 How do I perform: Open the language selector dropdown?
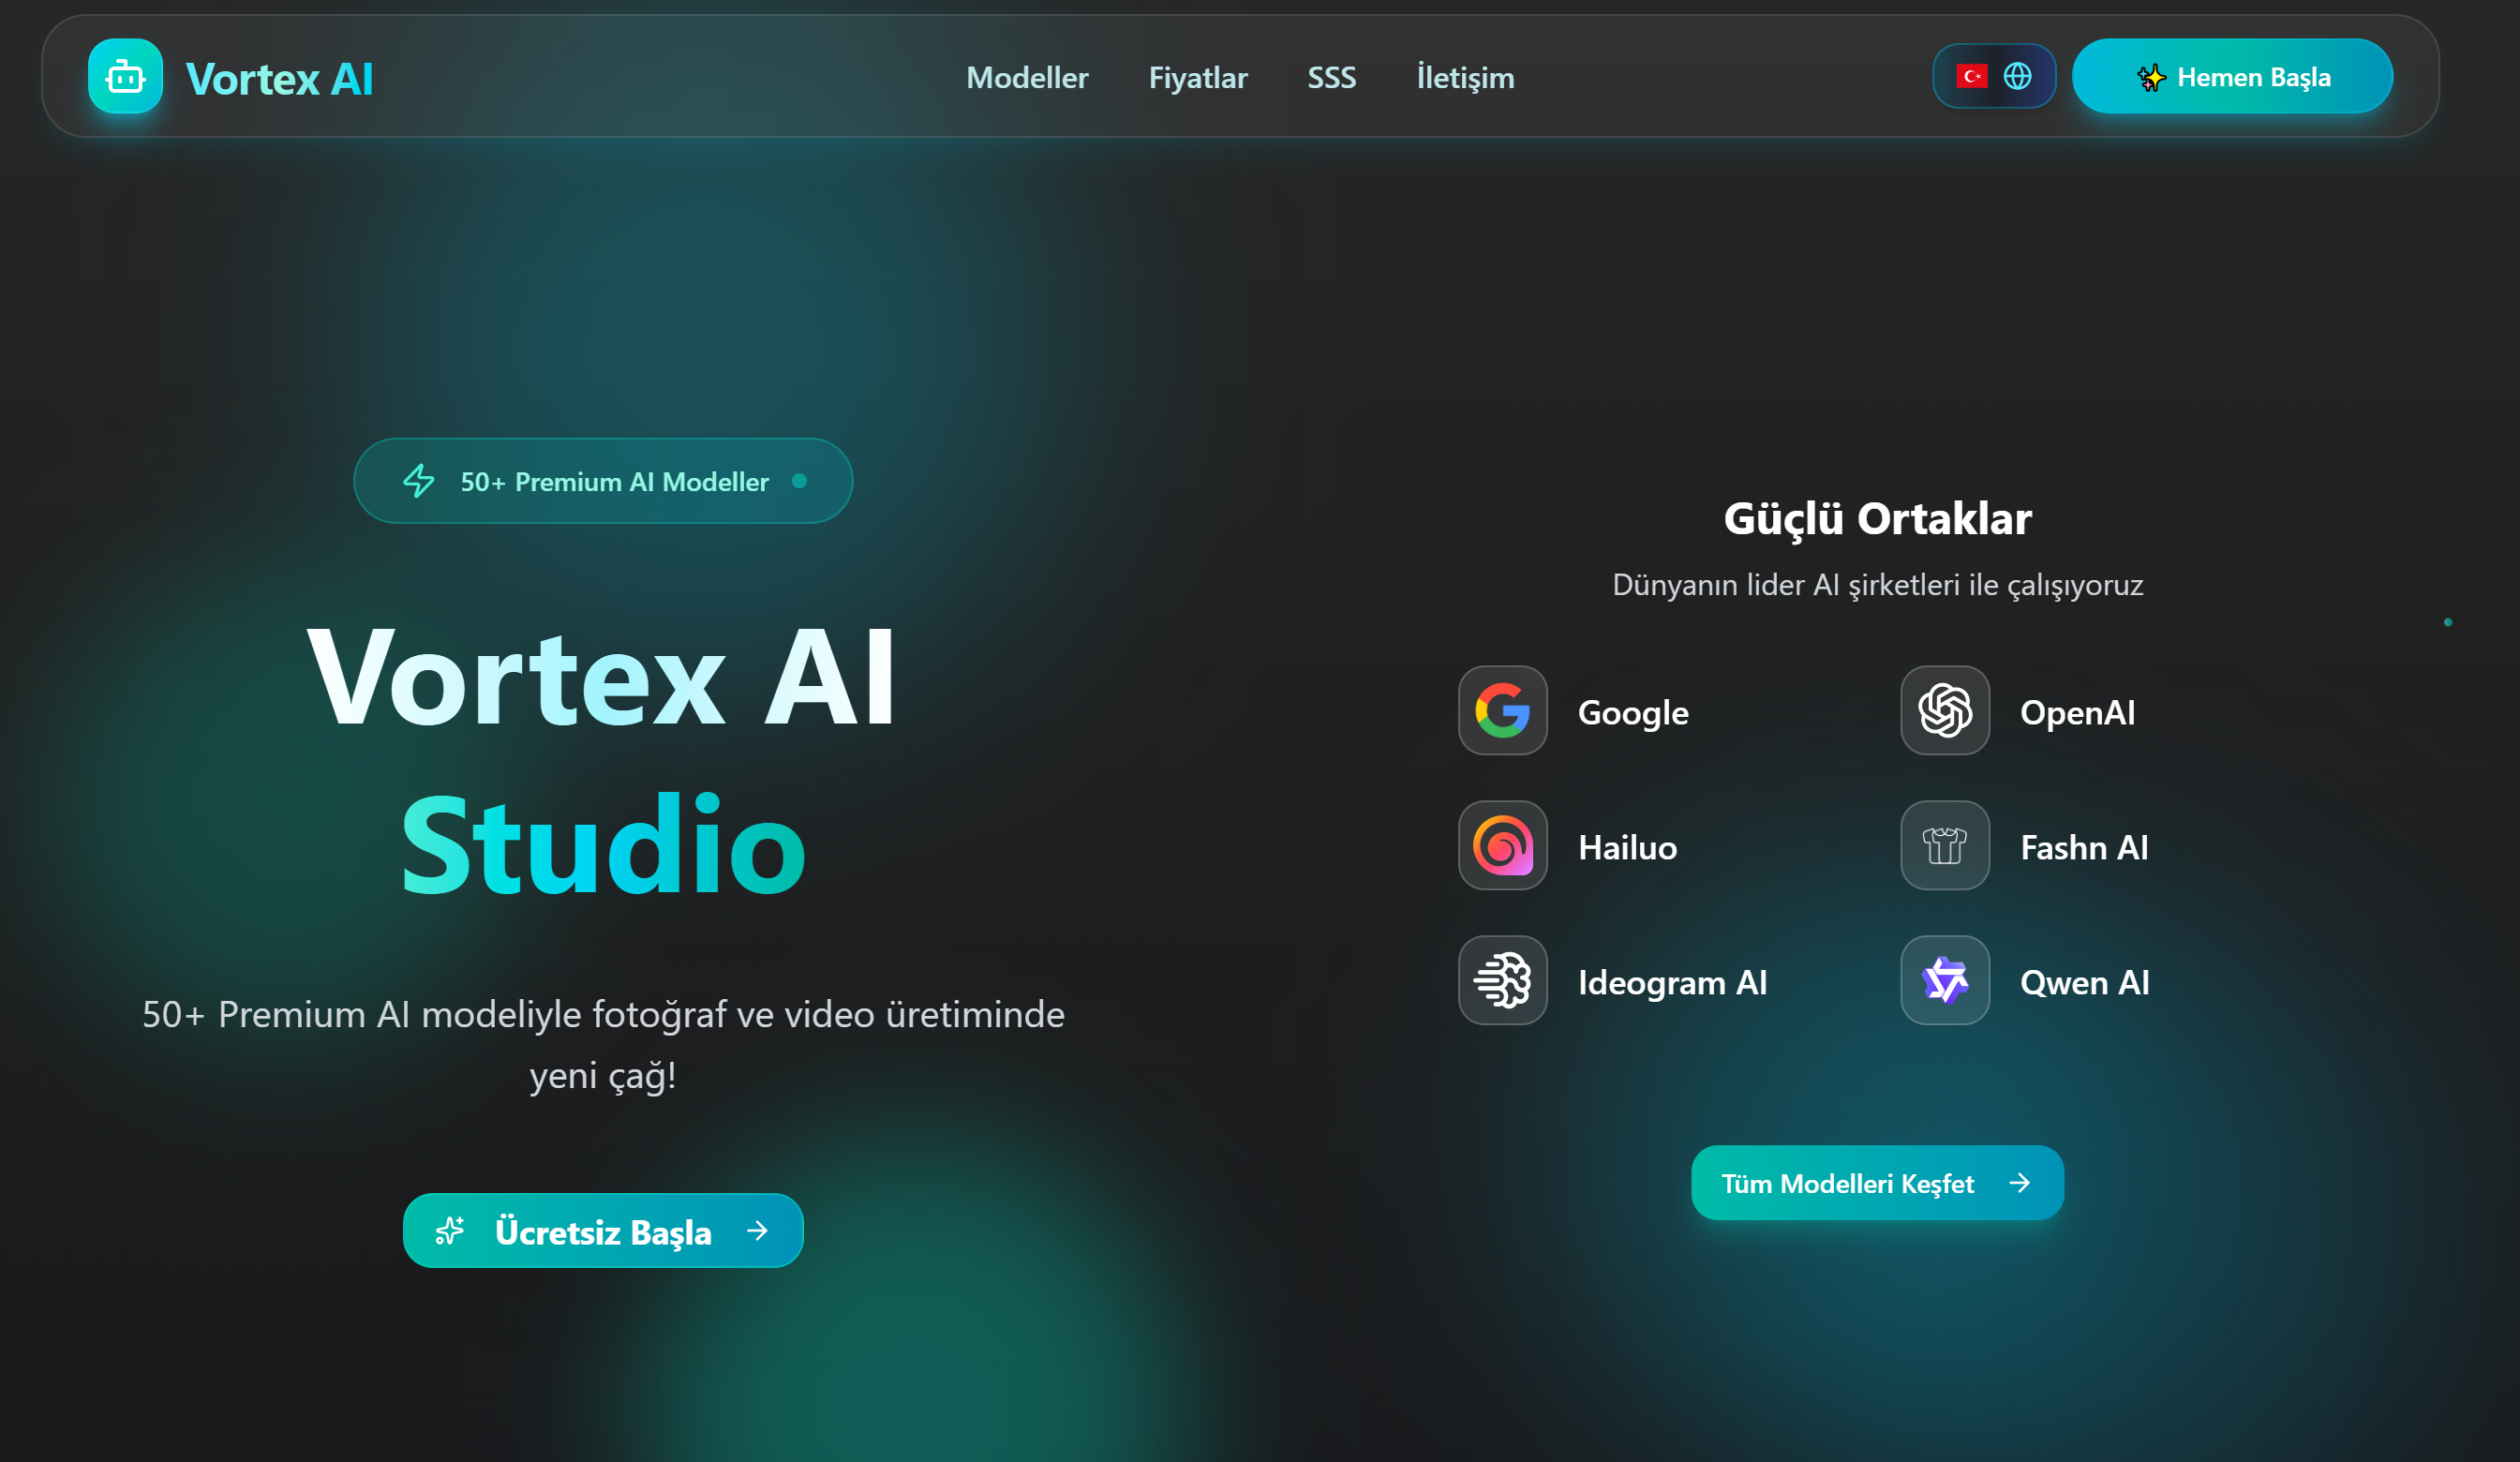(x=1994, y=76)
